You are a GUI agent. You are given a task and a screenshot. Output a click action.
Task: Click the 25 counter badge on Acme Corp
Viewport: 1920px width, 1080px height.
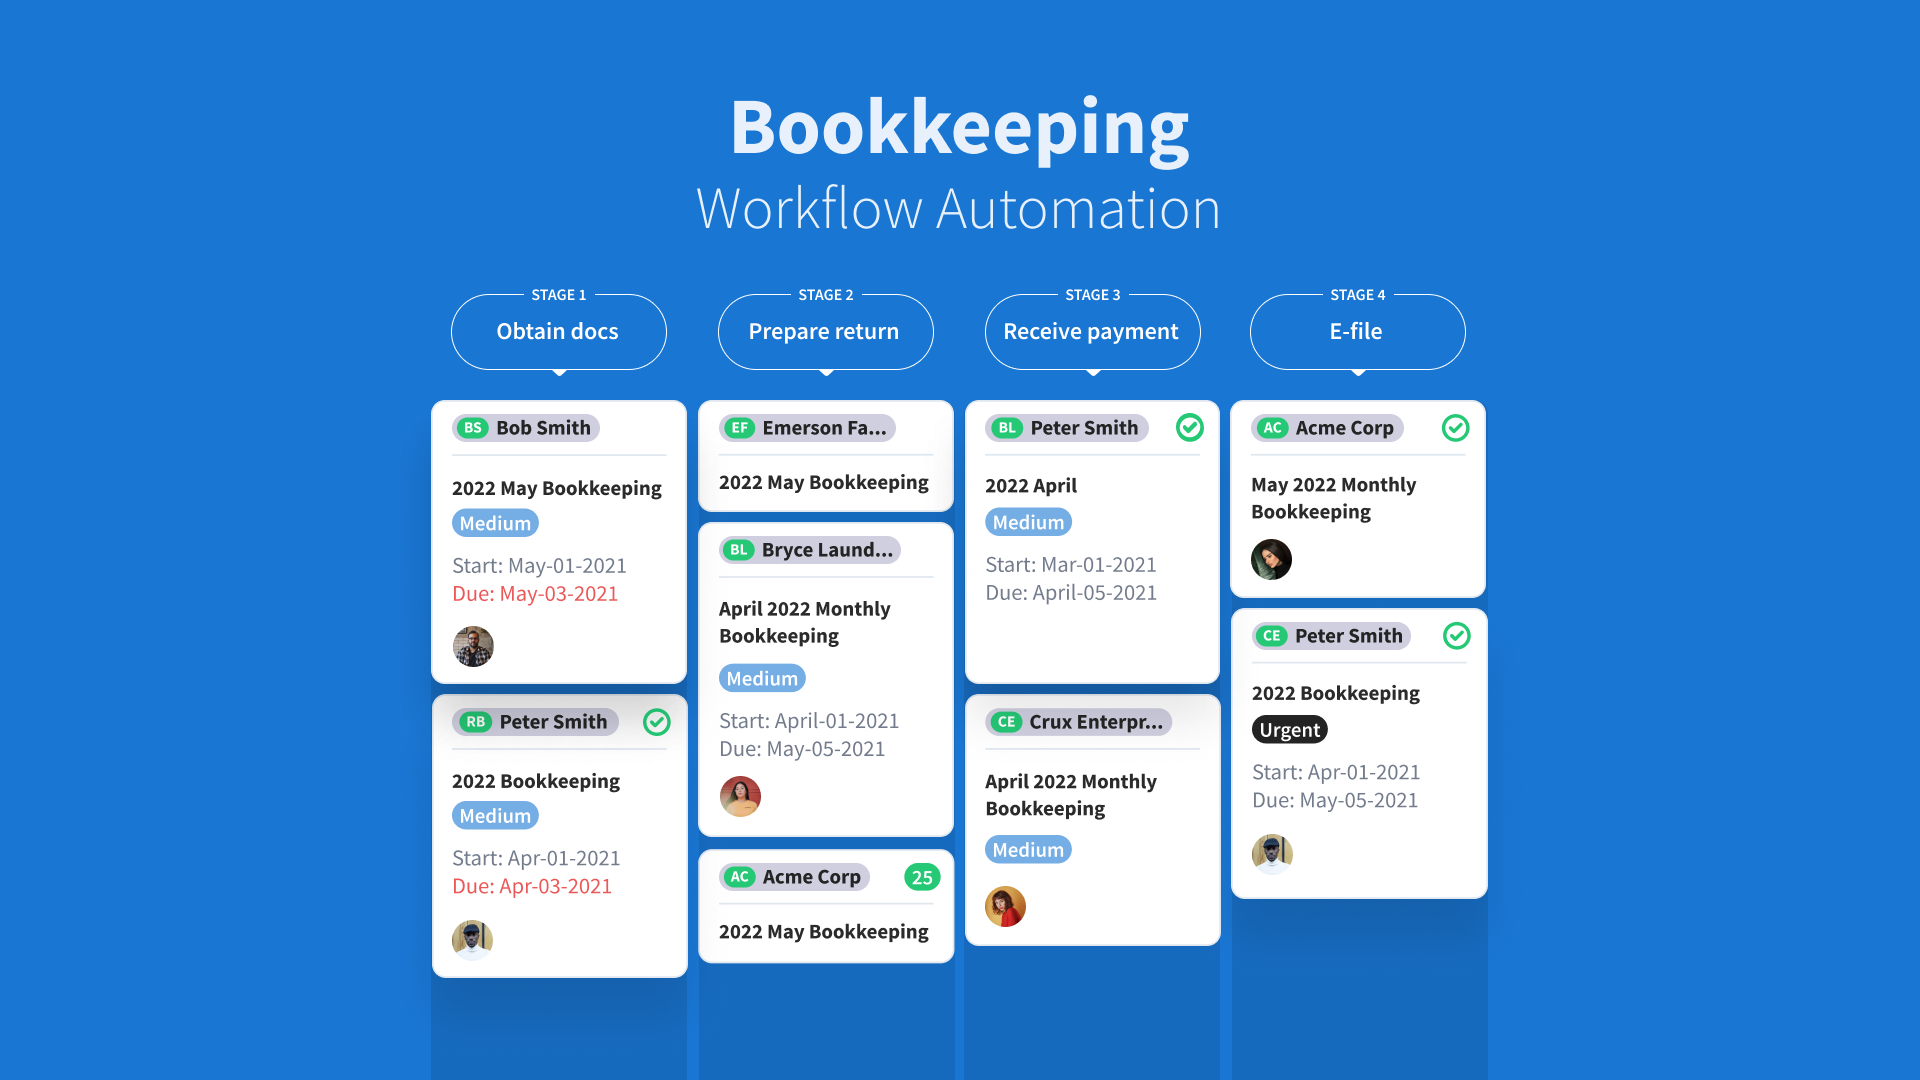tap(921, 877)
